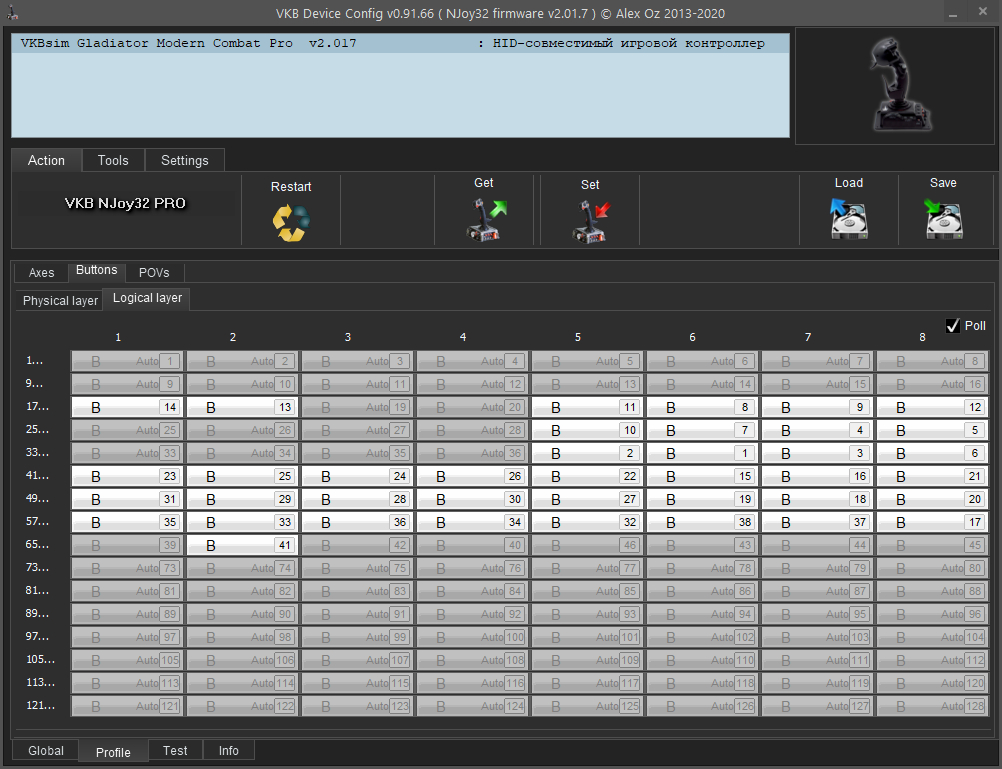Viewport: 1002px width, 769px height.
Task: Click the app icon in title bar
Action: click(x=12, y=13)
